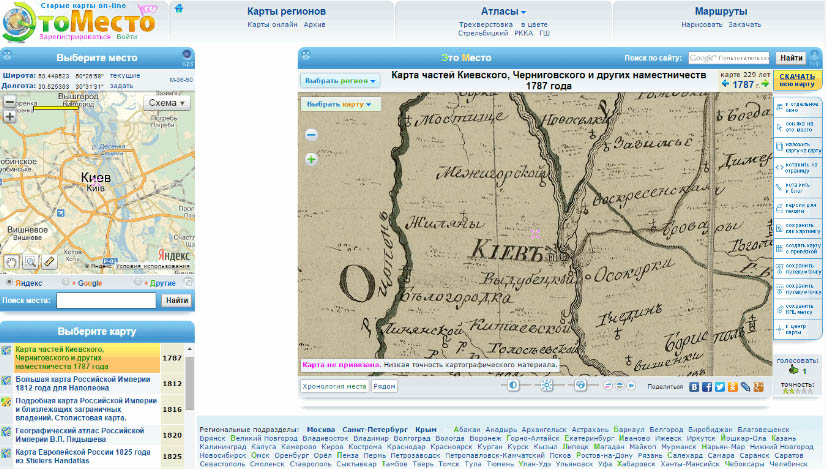Image resolution: width=826 pixels, height=469 pixels.
Task: Open Карты онлайн link
Action: [272, 24]
